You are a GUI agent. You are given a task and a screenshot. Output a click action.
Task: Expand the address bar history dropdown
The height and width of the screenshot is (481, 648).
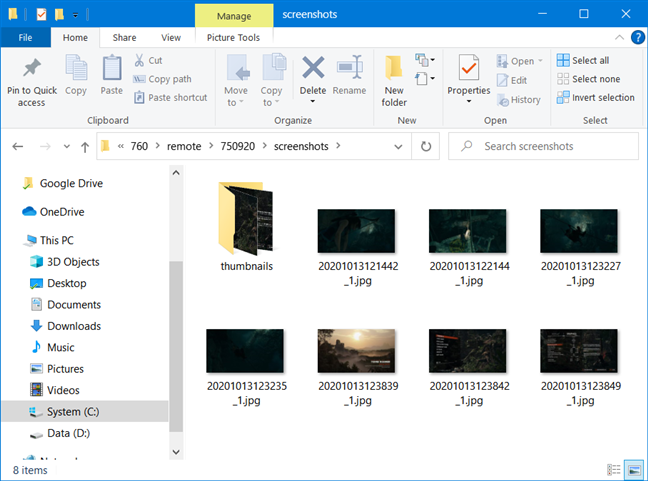[x=398, y=146]
